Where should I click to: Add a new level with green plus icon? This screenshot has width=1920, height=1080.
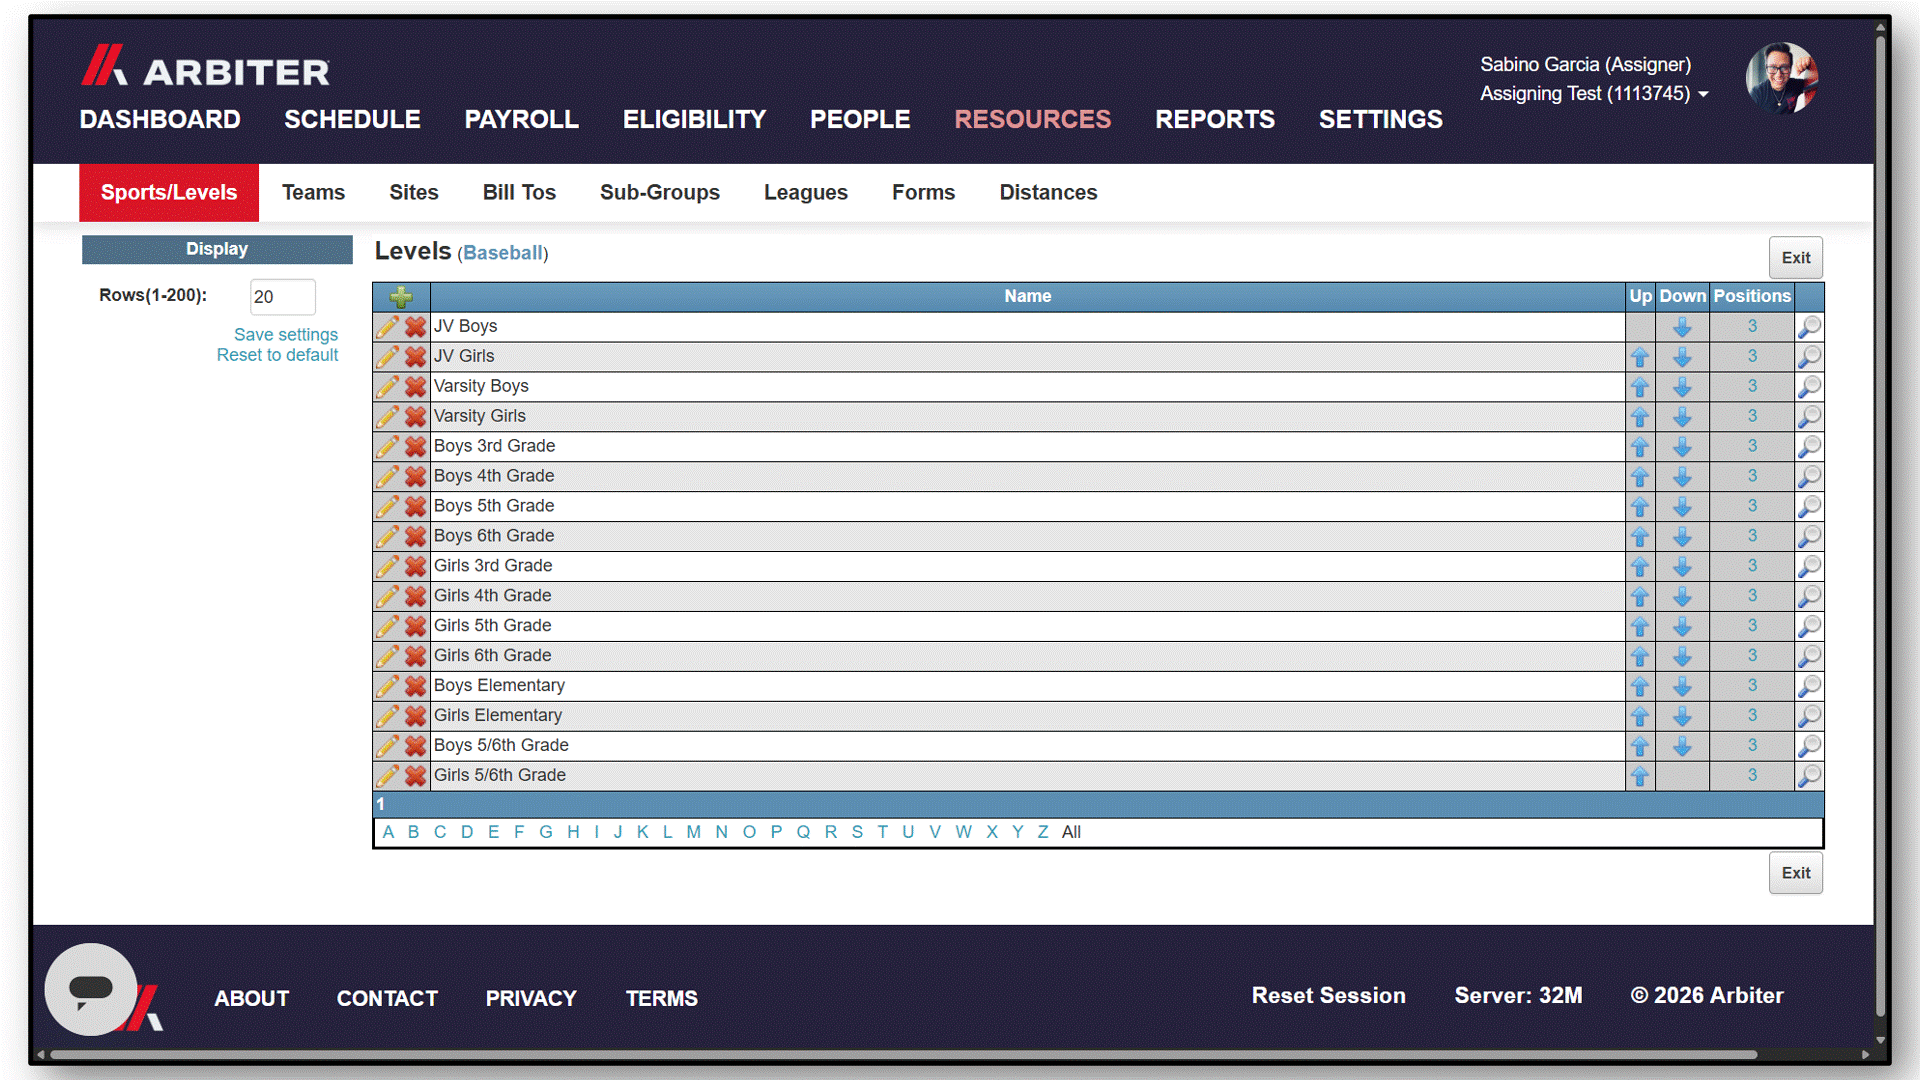tap(401, 297)
